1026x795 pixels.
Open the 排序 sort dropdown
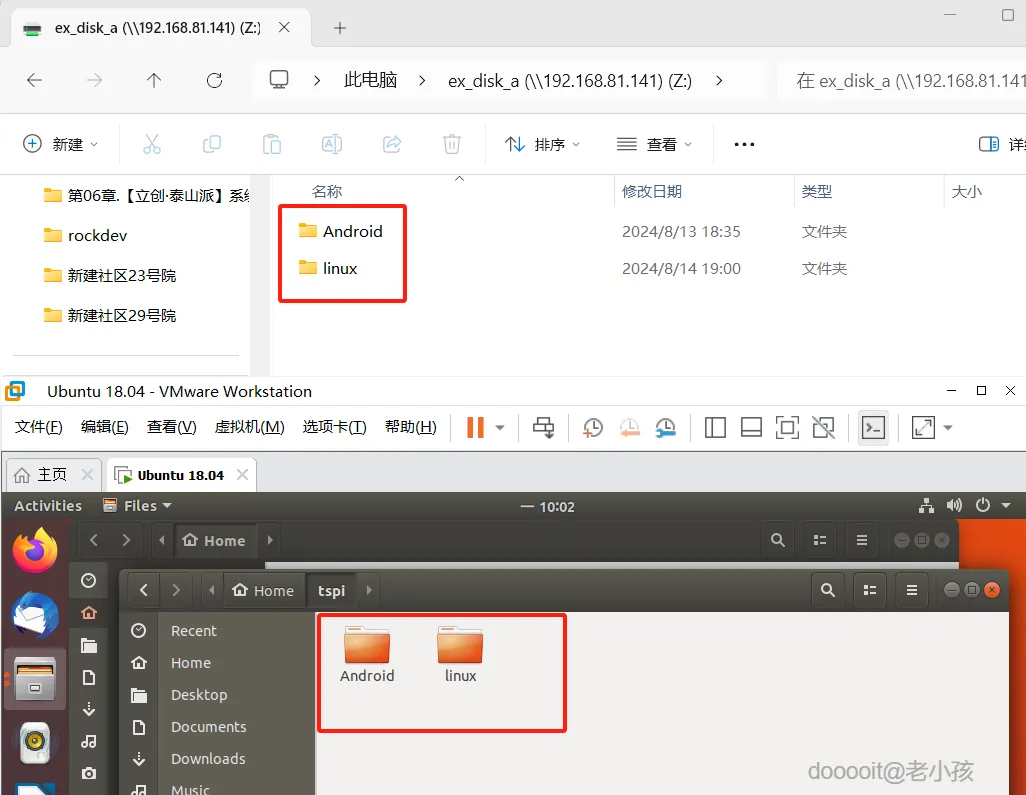[x=543, y=143]
